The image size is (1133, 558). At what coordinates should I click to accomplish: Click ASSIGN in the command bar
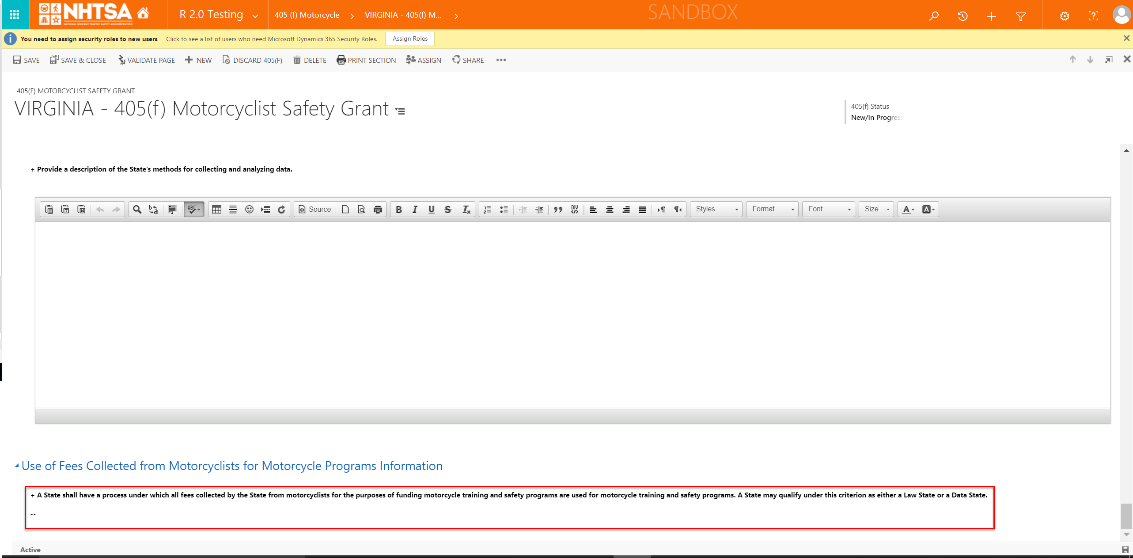click(423, 60)
